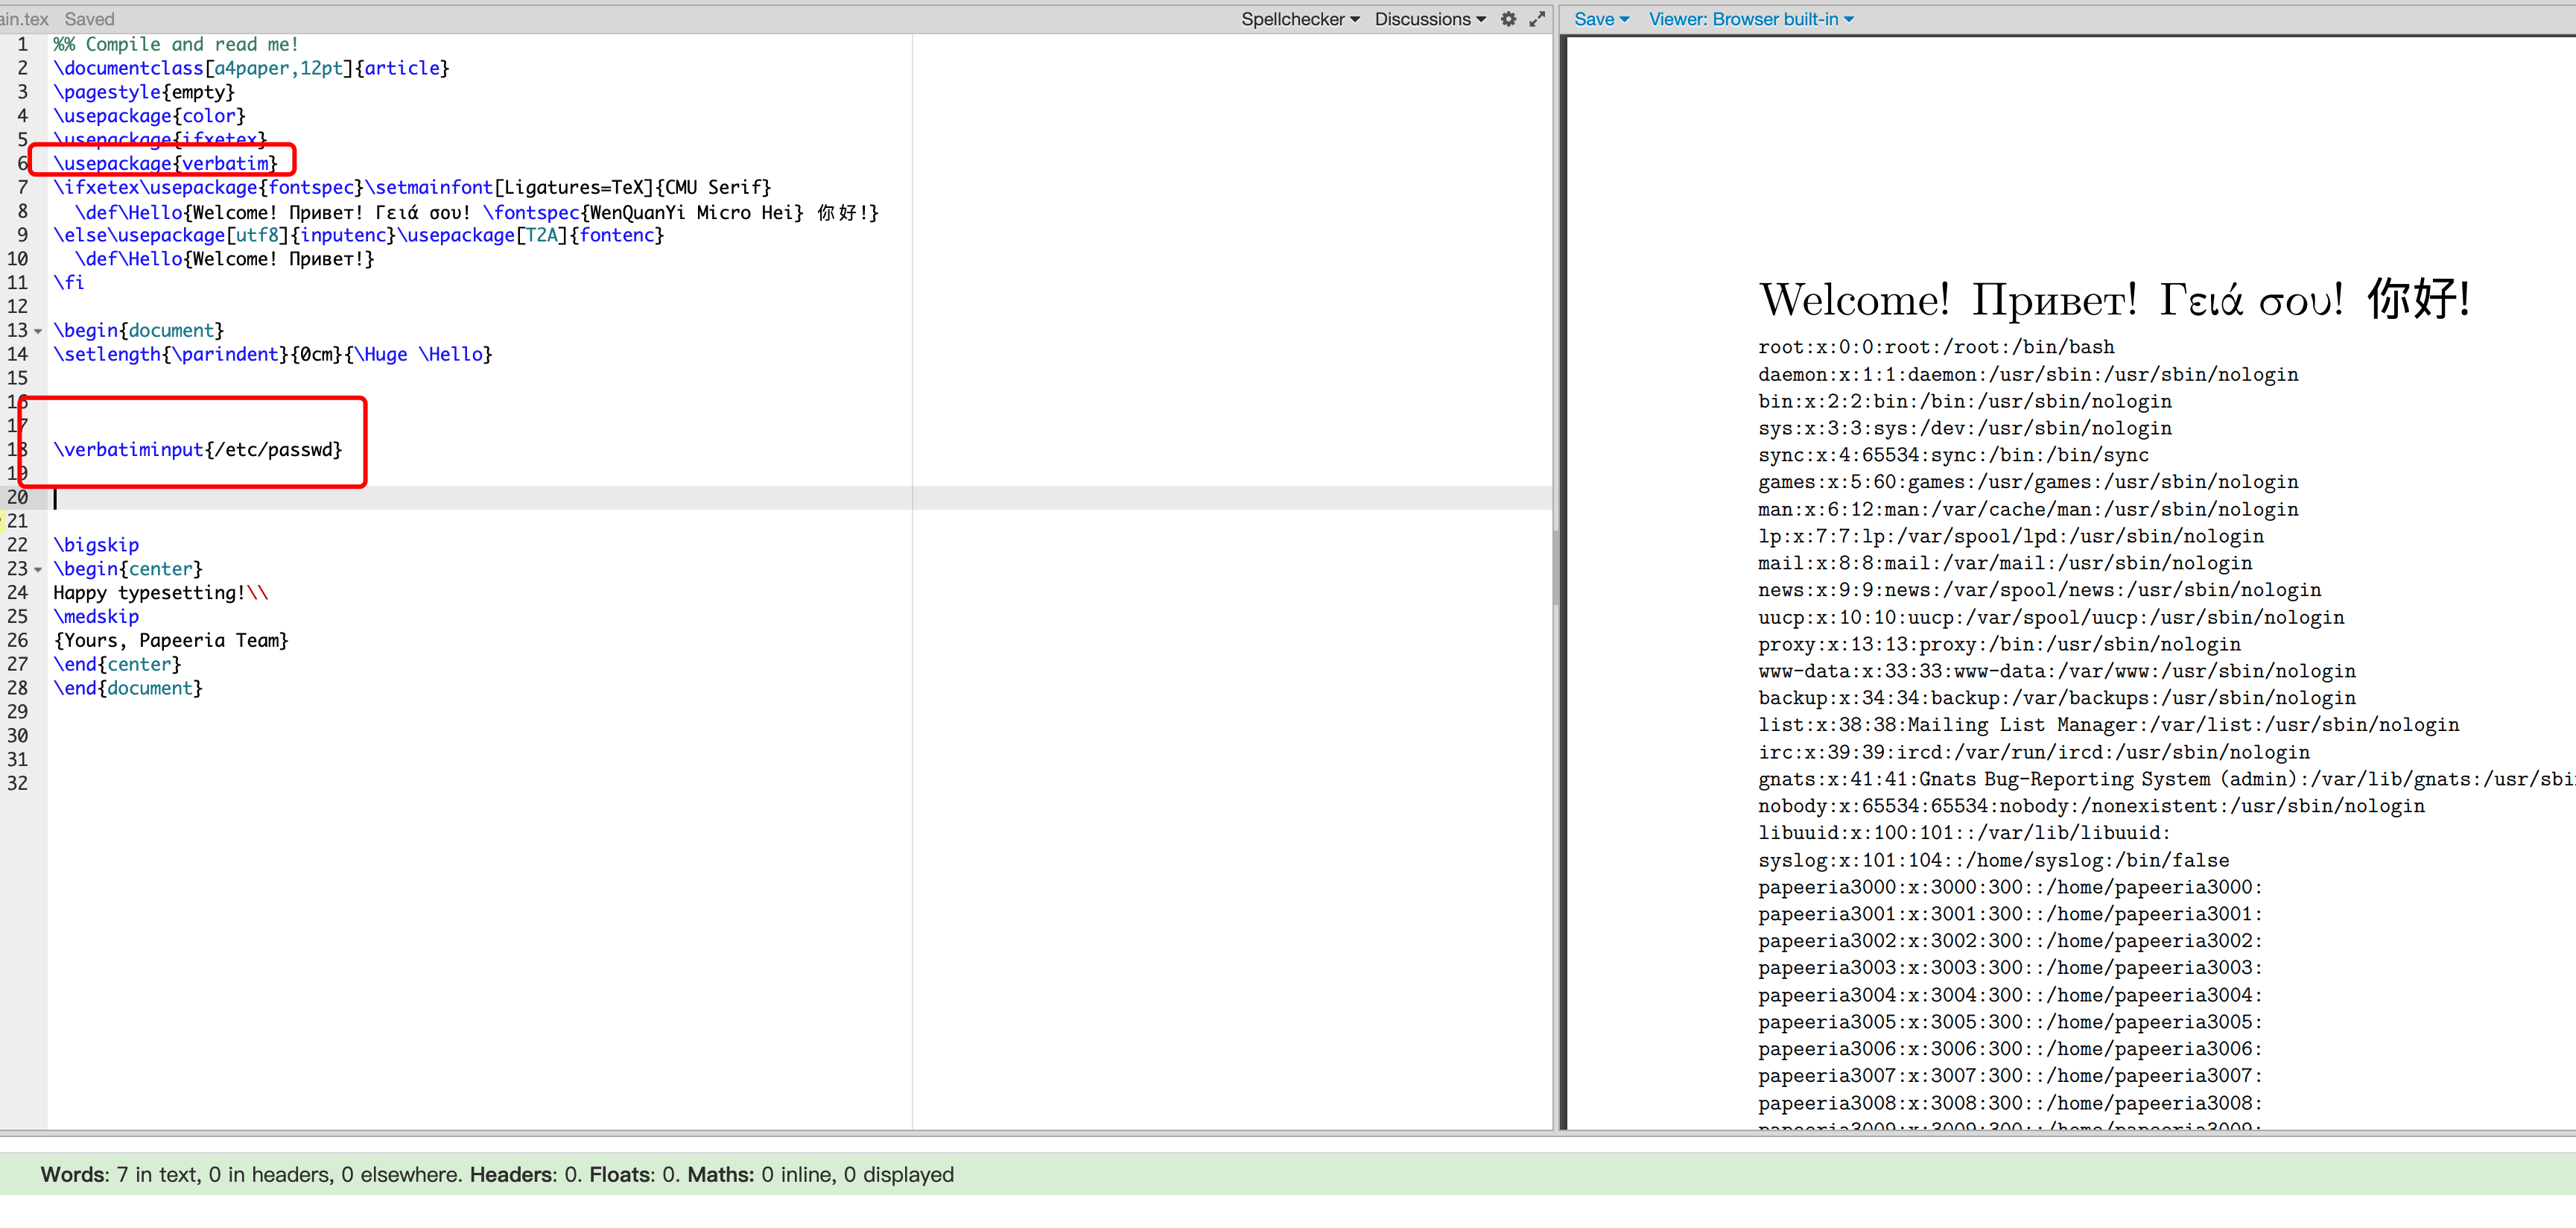Open the Save dropdown in the viewer
The width and height of the screenshot is (2576, 1228).
[x=1600, y=19]
